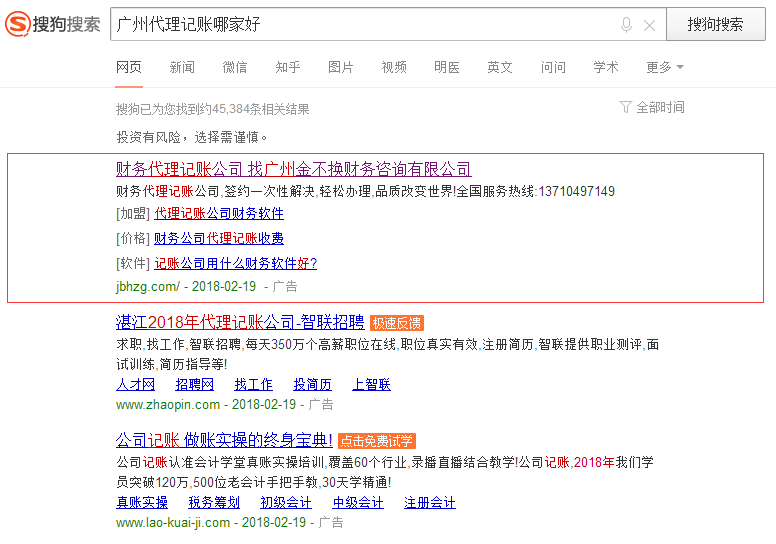
Task: Switch to the 新闻 tab
Action: [182, 67]
